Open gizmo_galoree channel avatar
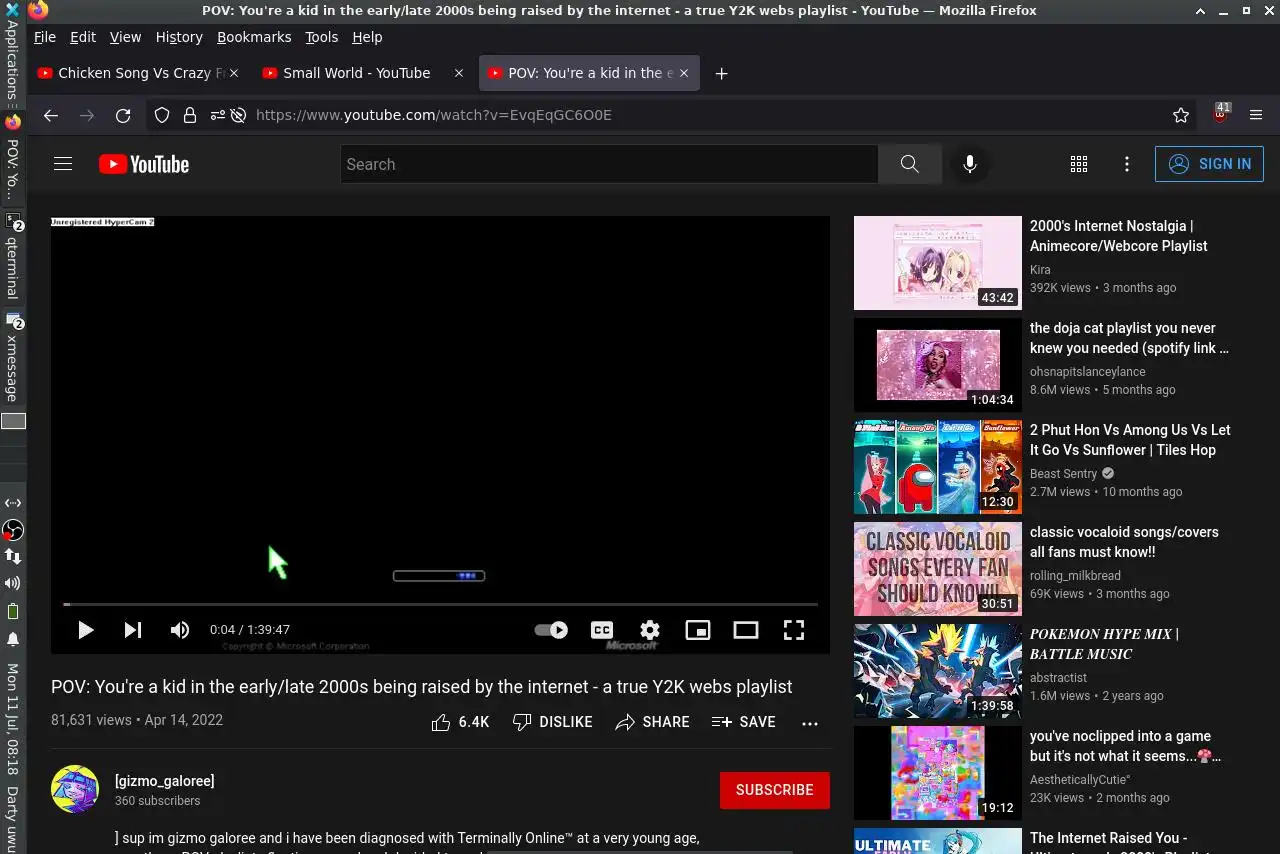The width and height of the screenshot is (1280, 854). 75,790
